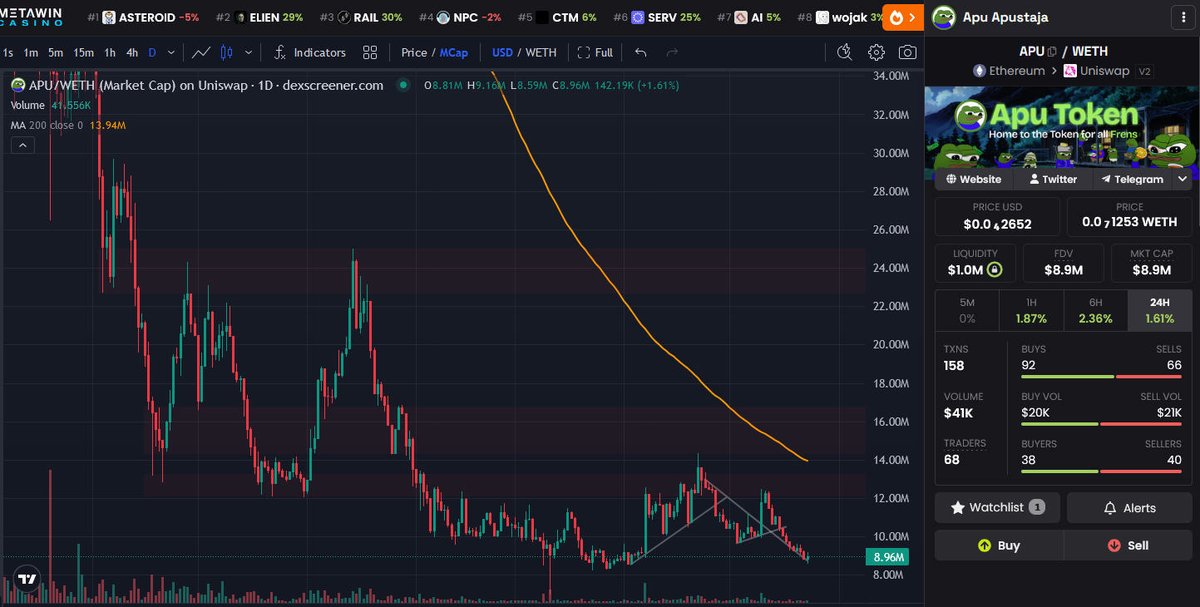
Task: Click the Ethereum chain link
Action: 1009,71
